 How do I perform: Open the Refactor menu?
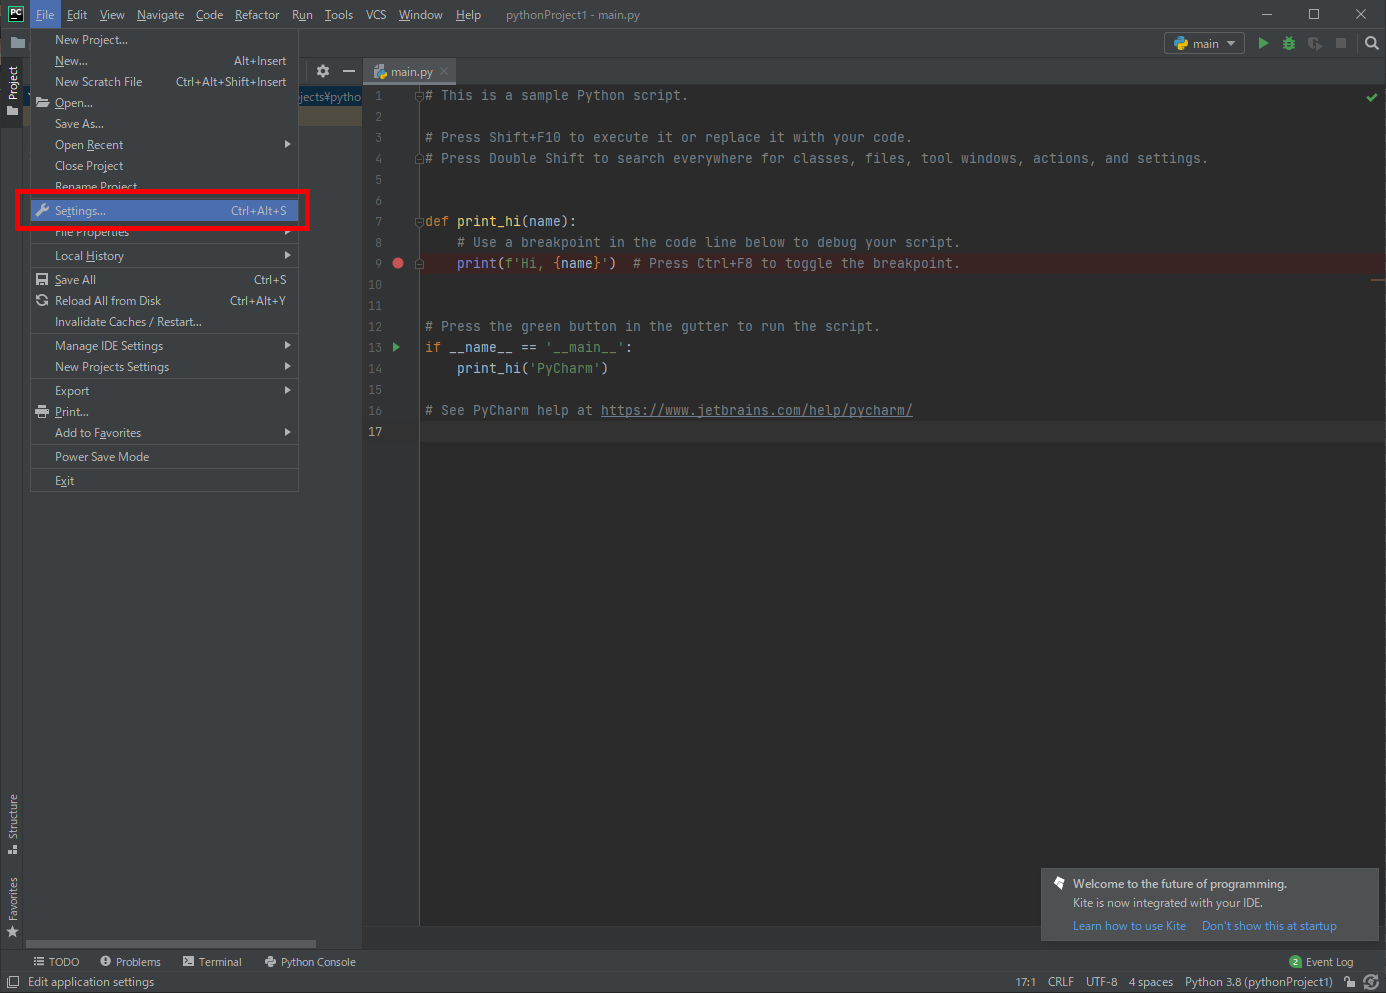pos(256,14)
